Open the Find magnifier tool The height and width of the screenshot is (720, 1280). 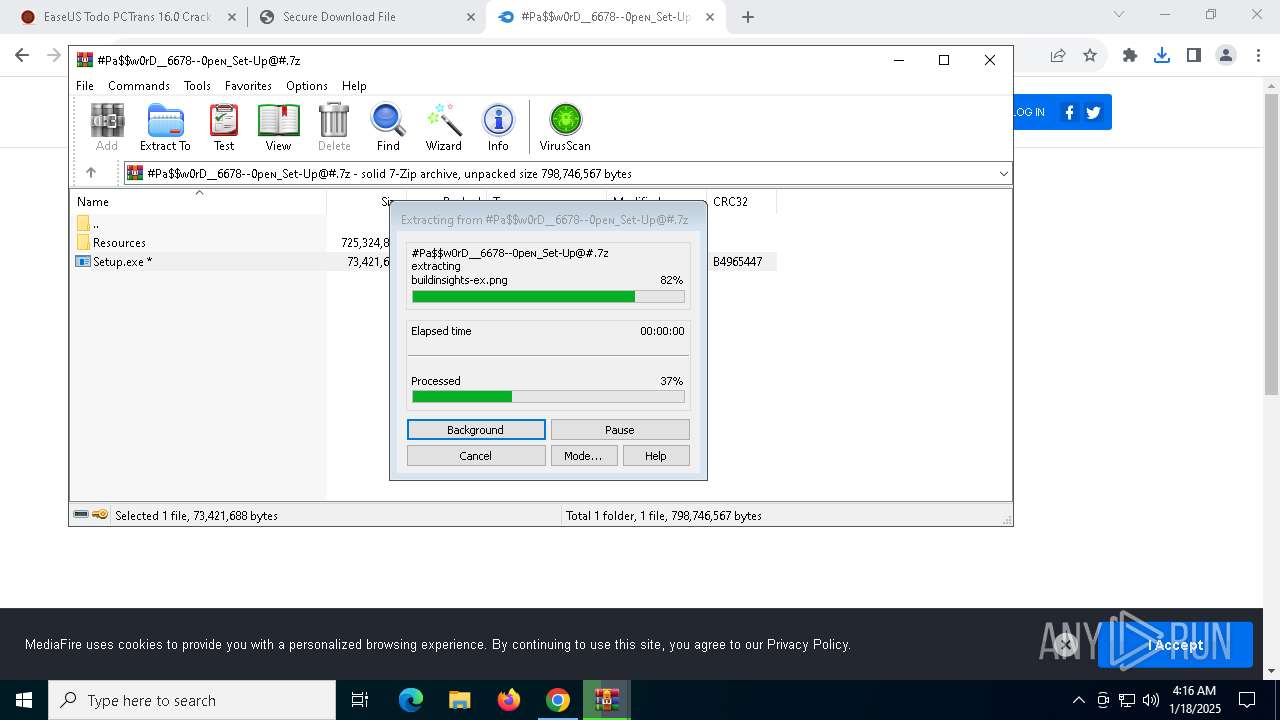click(388, 127)
